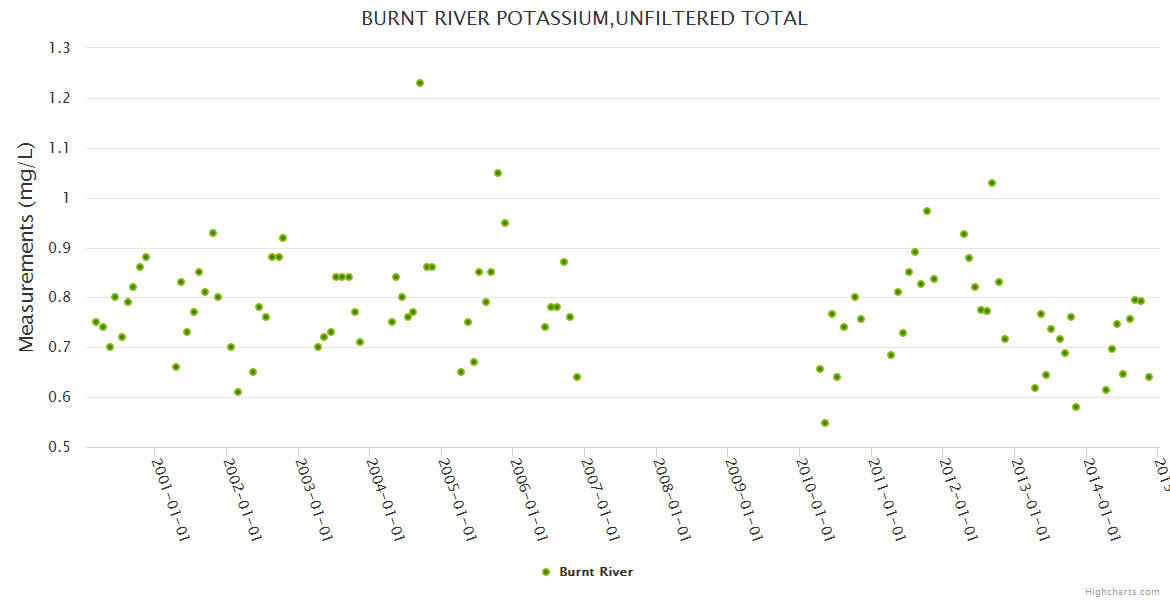The image size is (1170, 600).
Task: Click the Burnt River legend marker dot
Action: [545, 572]
